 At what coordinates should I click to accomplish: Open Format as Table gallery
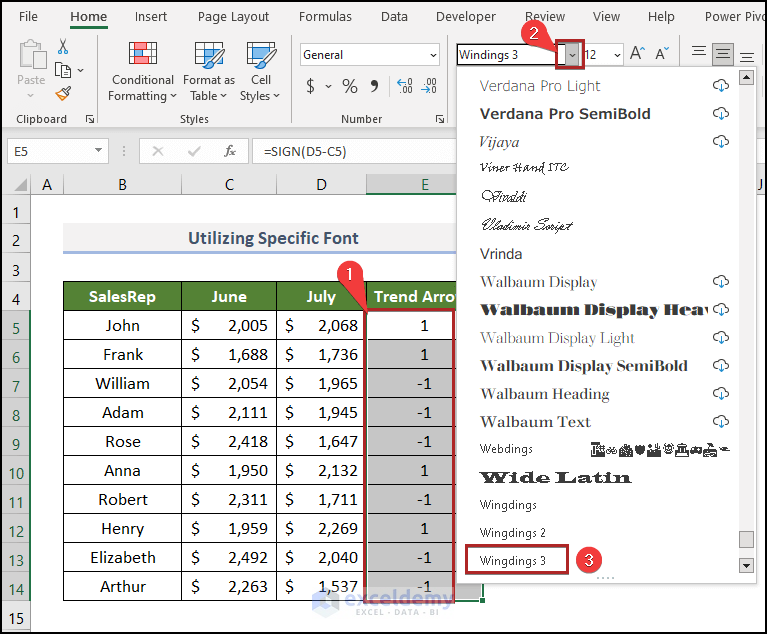tap(209, 71)
